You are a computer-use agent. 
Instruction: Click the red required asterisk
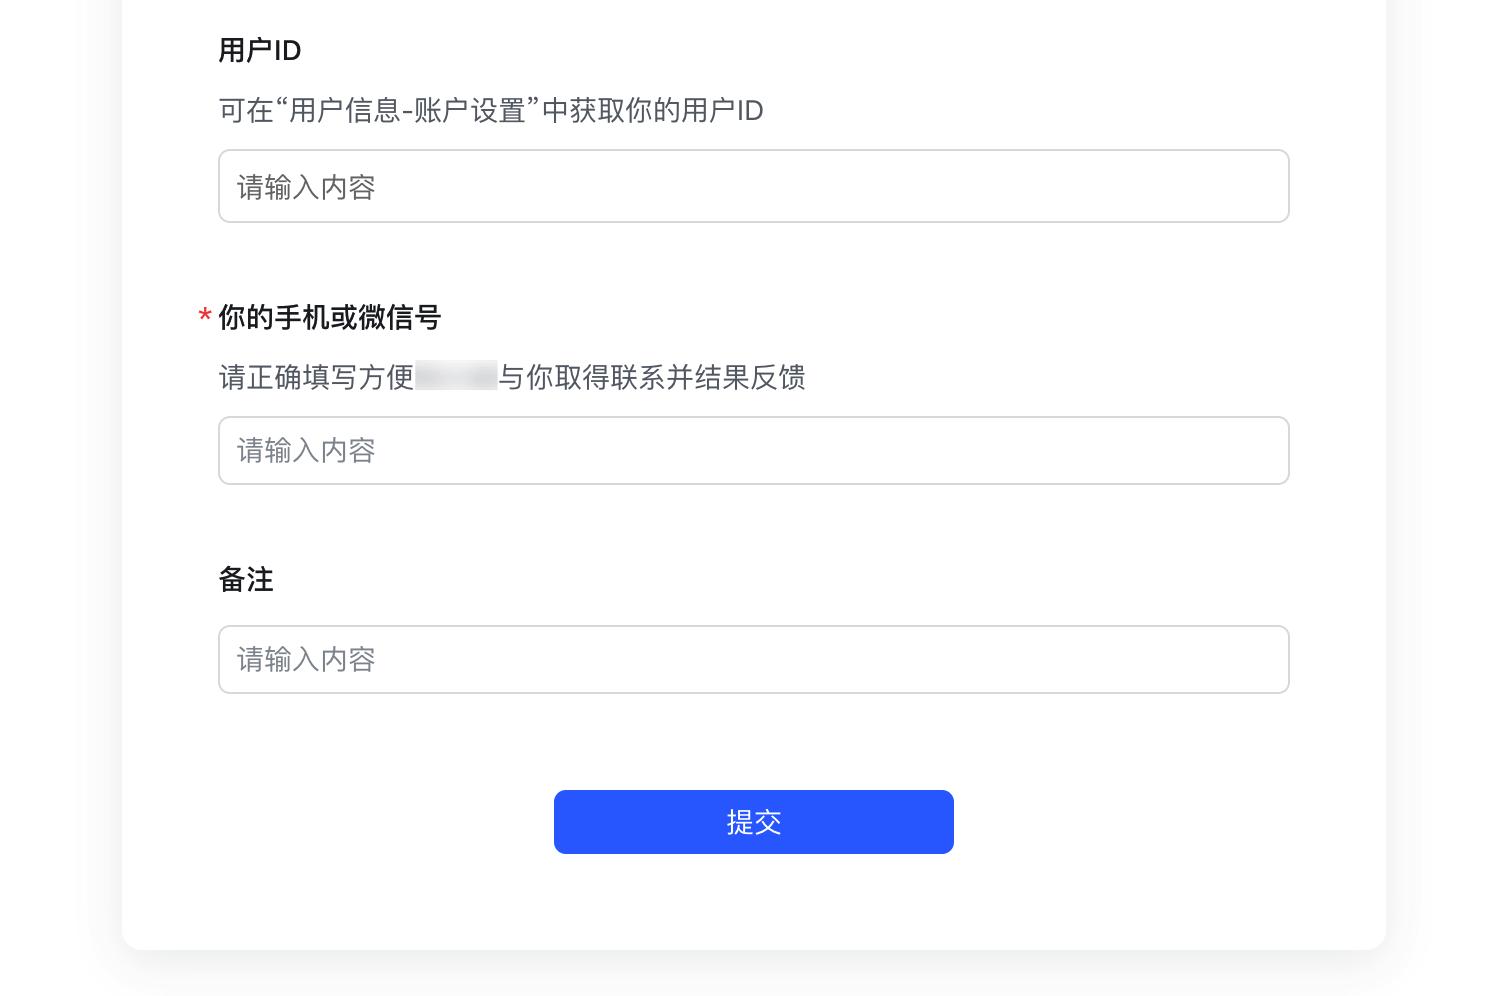click(x=205, y=318)
